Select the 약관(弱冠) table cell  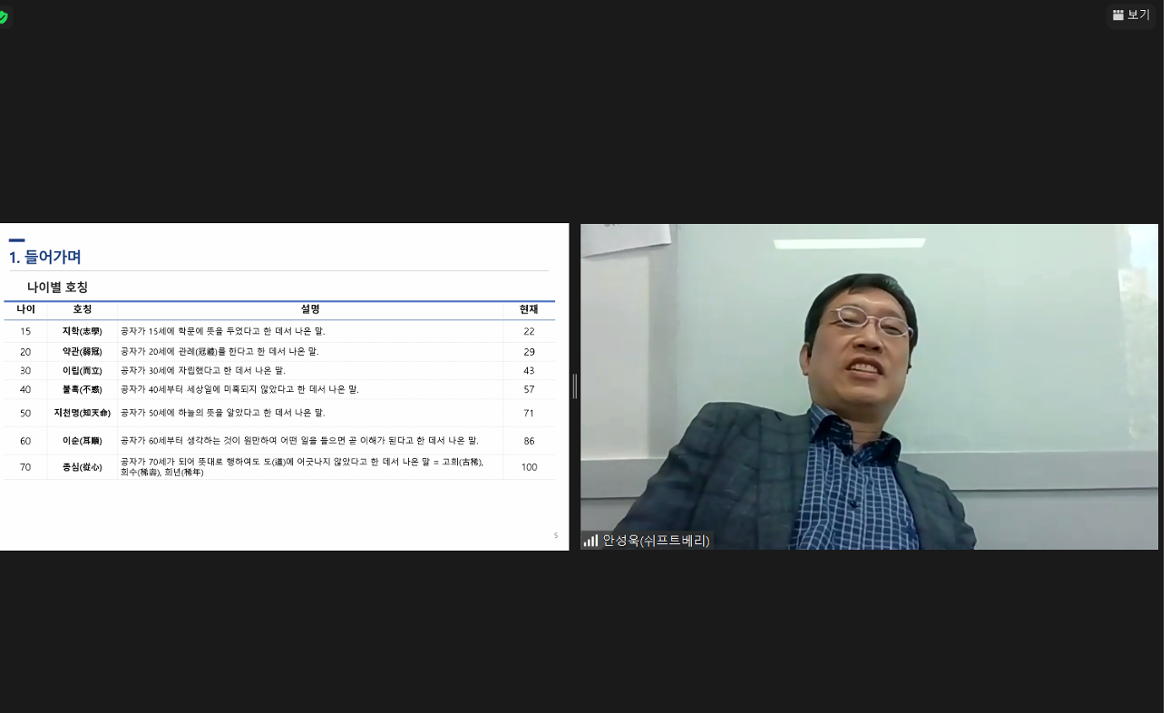pyautogui.click(x=82, y=351)
